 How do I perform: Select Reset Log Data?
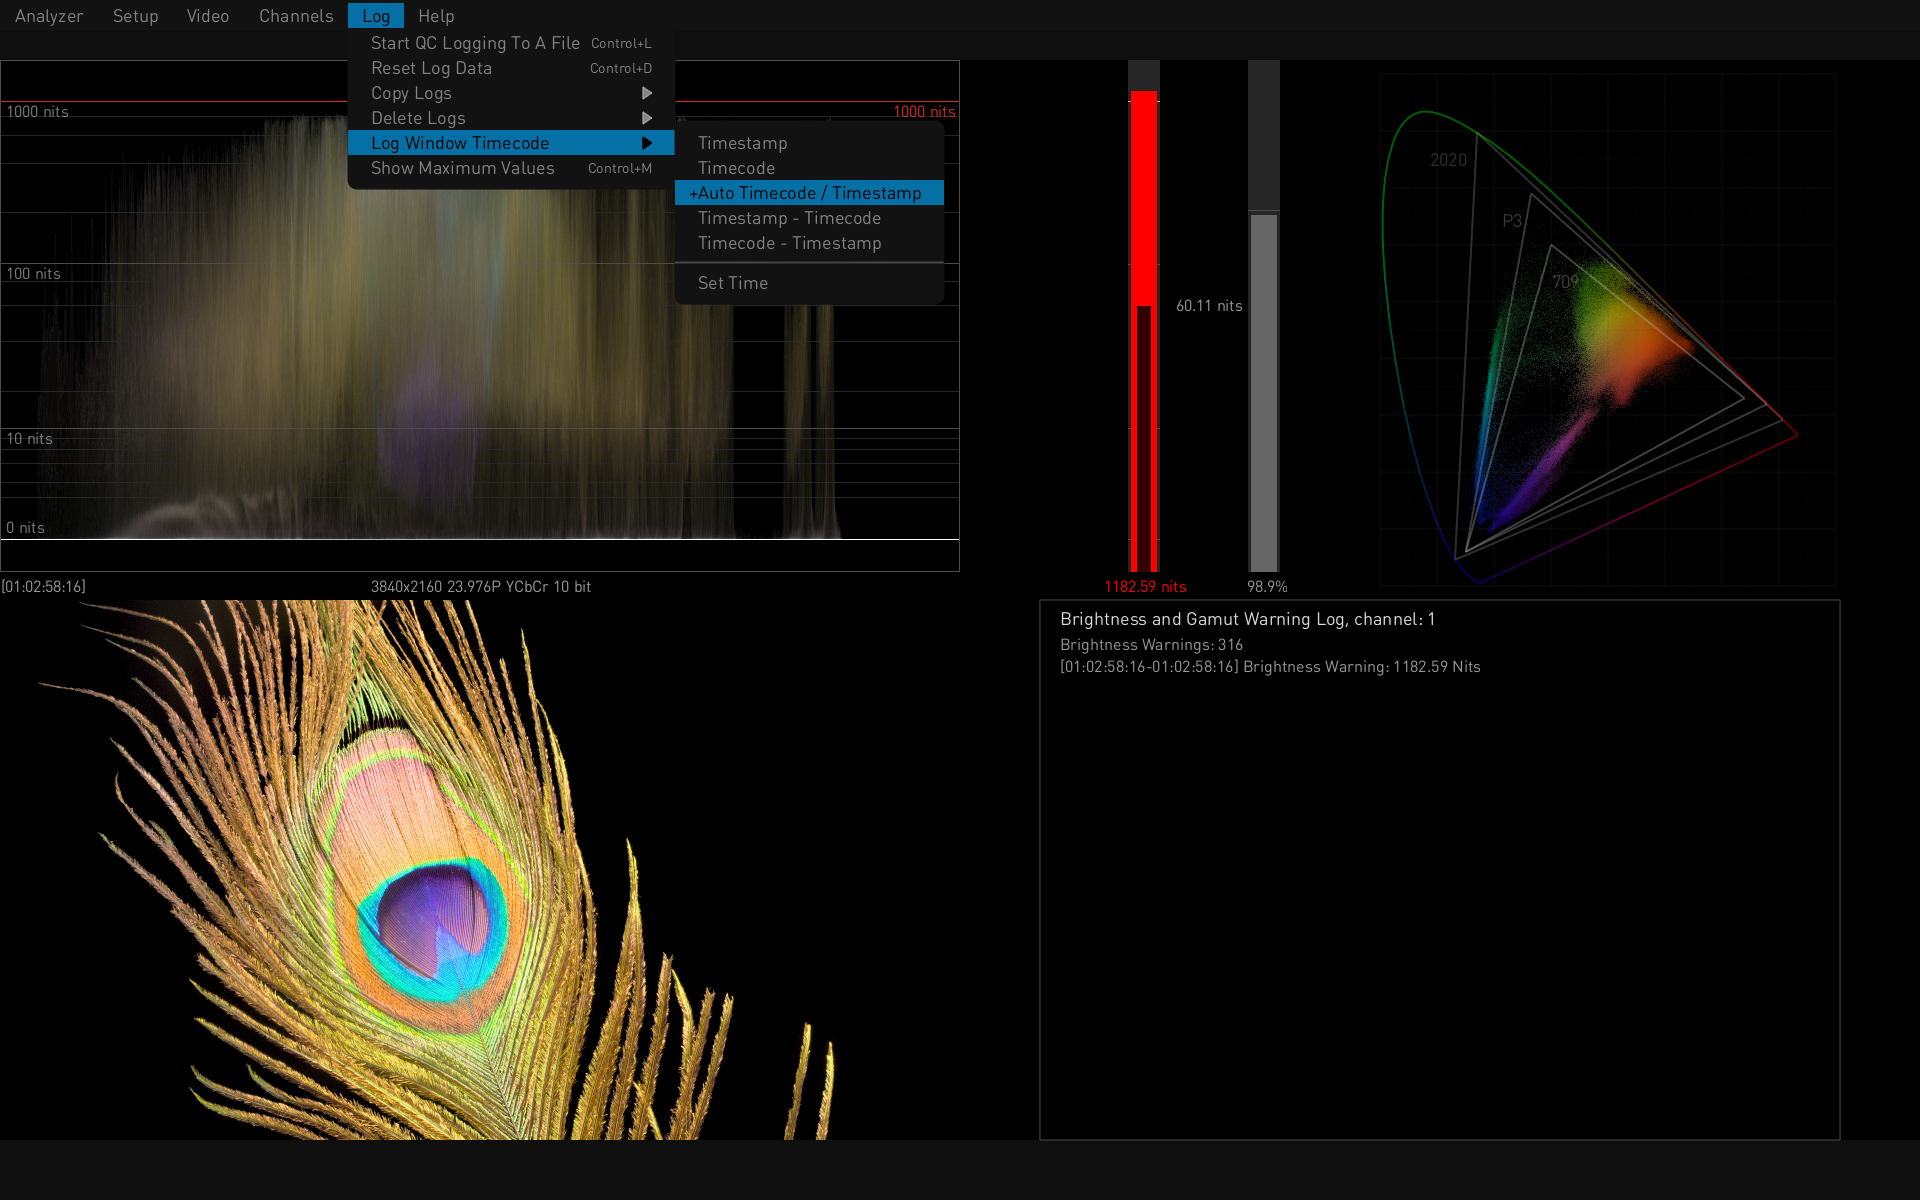[x=431, y=68]
